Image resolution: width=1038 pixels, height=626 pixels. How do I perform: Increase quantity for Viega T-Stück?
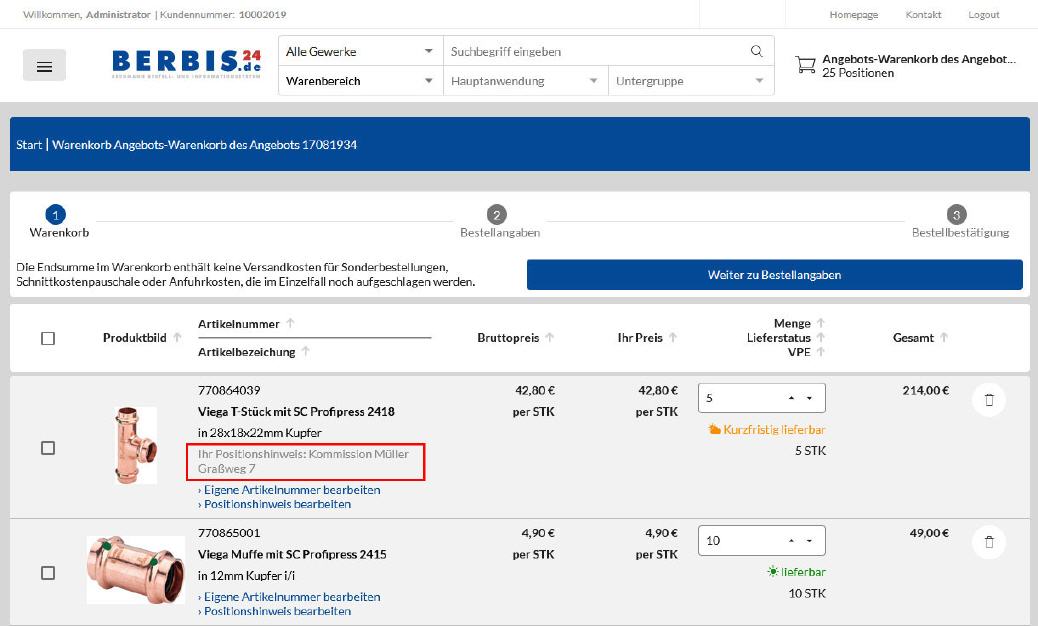(x=791, y=398)
